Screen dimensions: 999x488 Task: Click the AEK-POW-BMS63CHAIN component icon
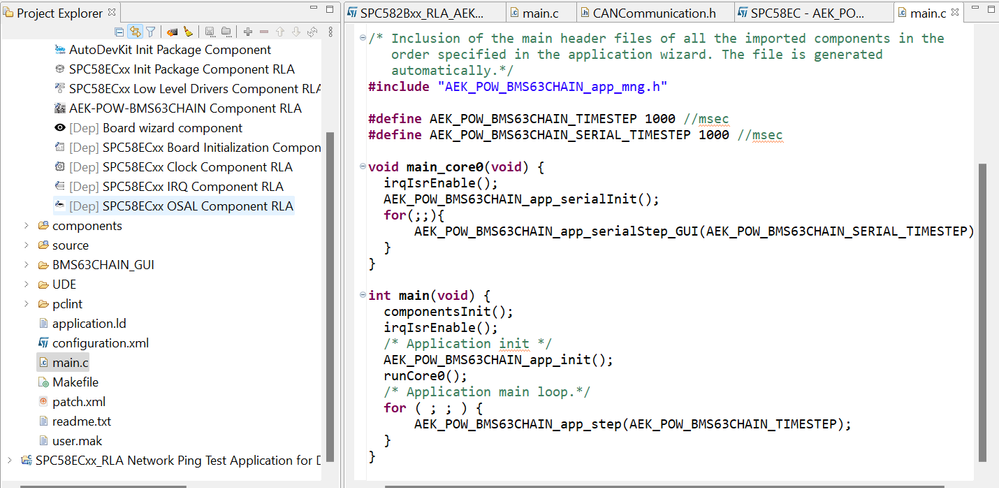pos(60,108)
